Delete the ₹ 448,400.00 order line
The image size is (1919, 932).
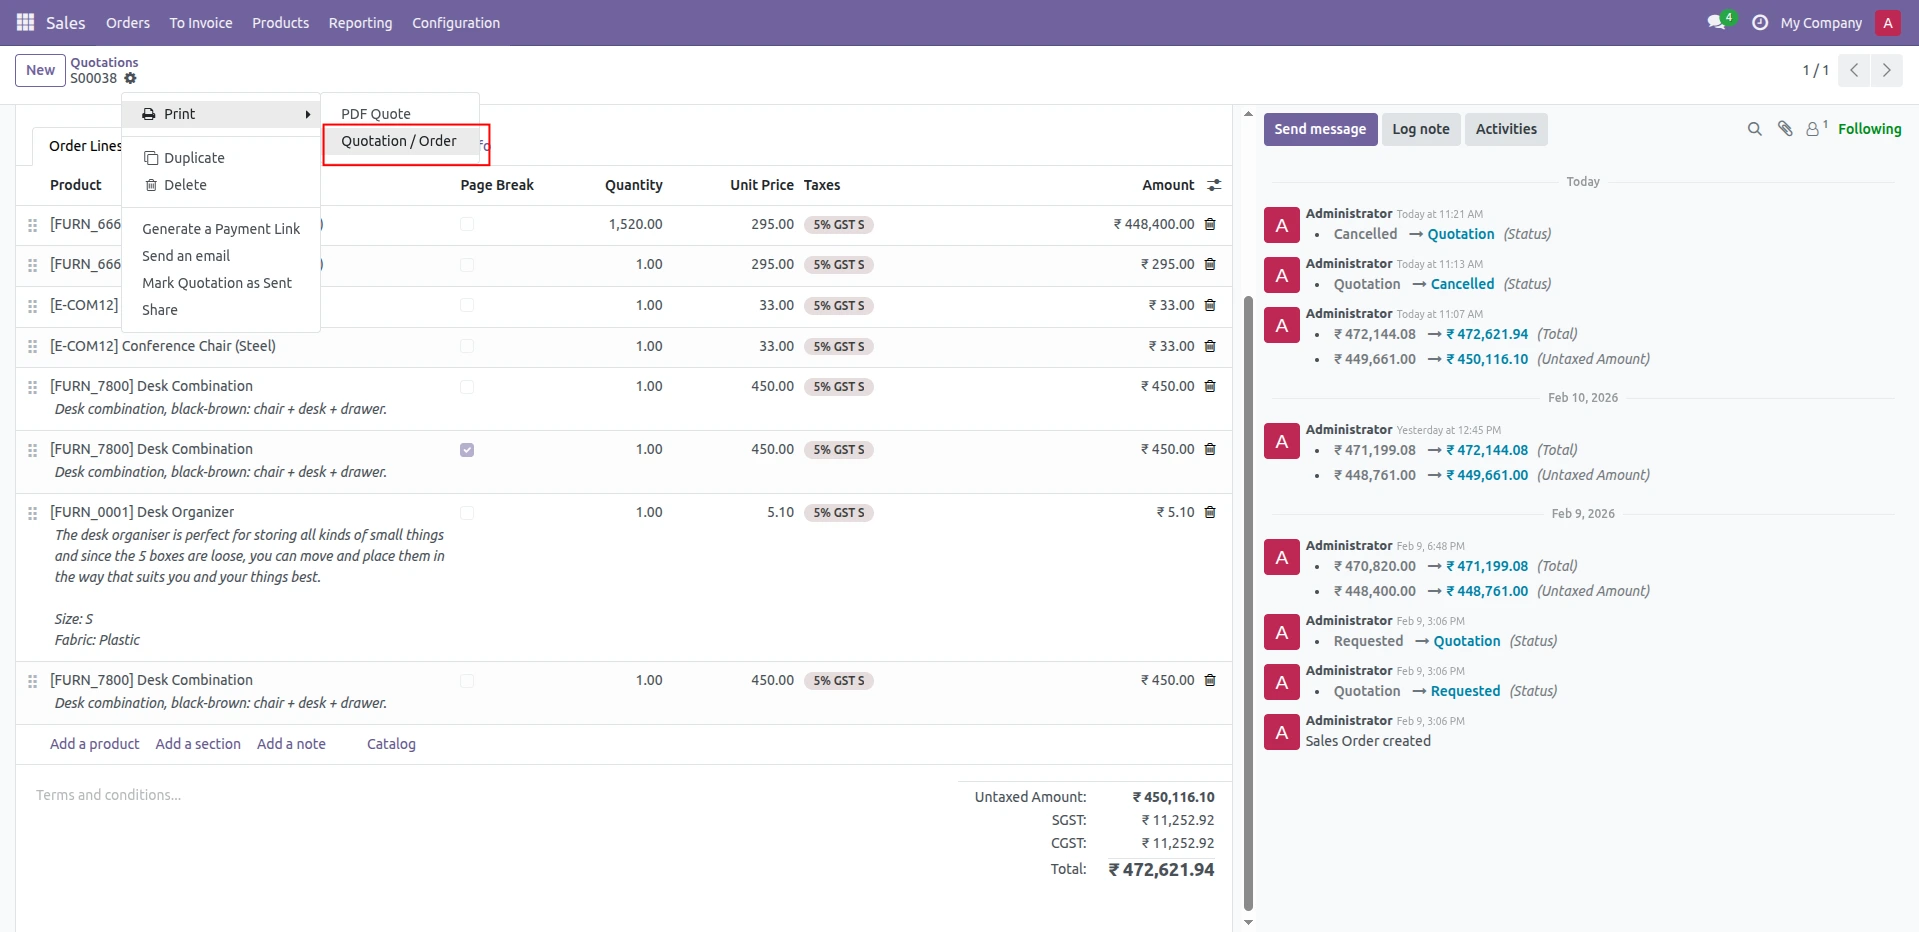1210,224
